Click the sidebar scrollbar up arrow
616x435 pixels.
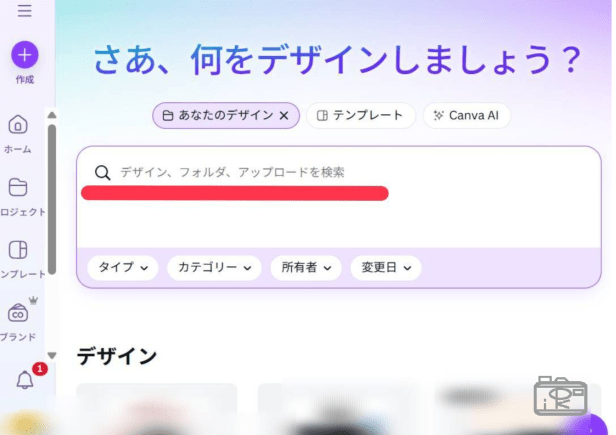(52, 115)
